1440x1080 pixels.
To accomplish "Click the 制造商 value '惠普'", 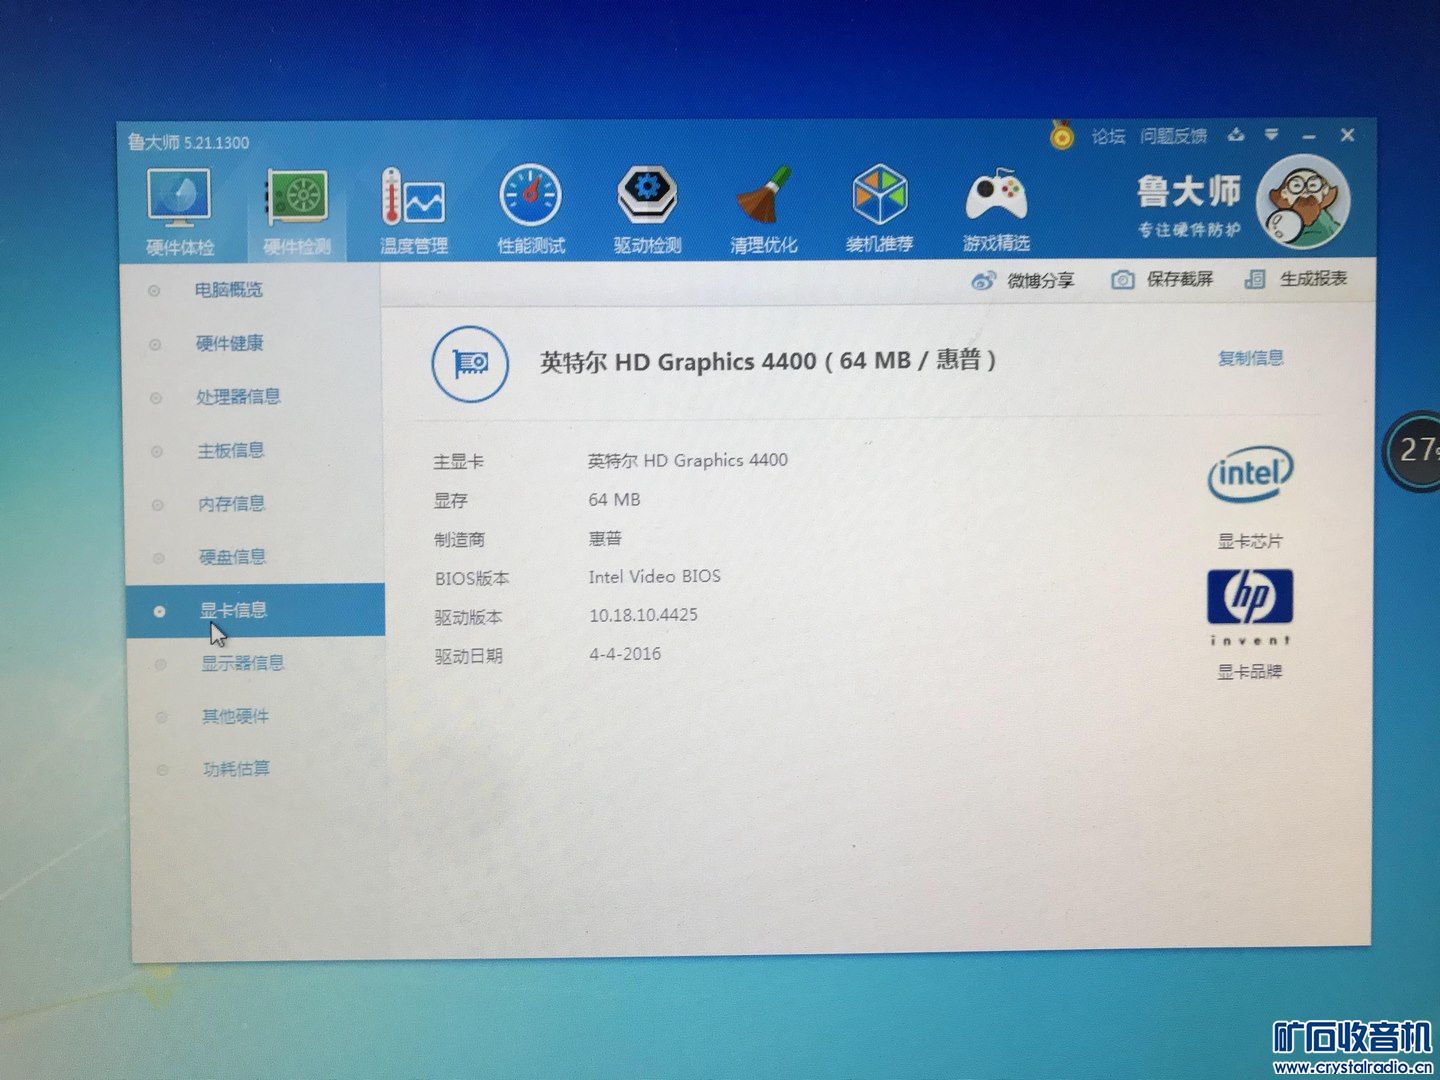I will click(605, 539).
